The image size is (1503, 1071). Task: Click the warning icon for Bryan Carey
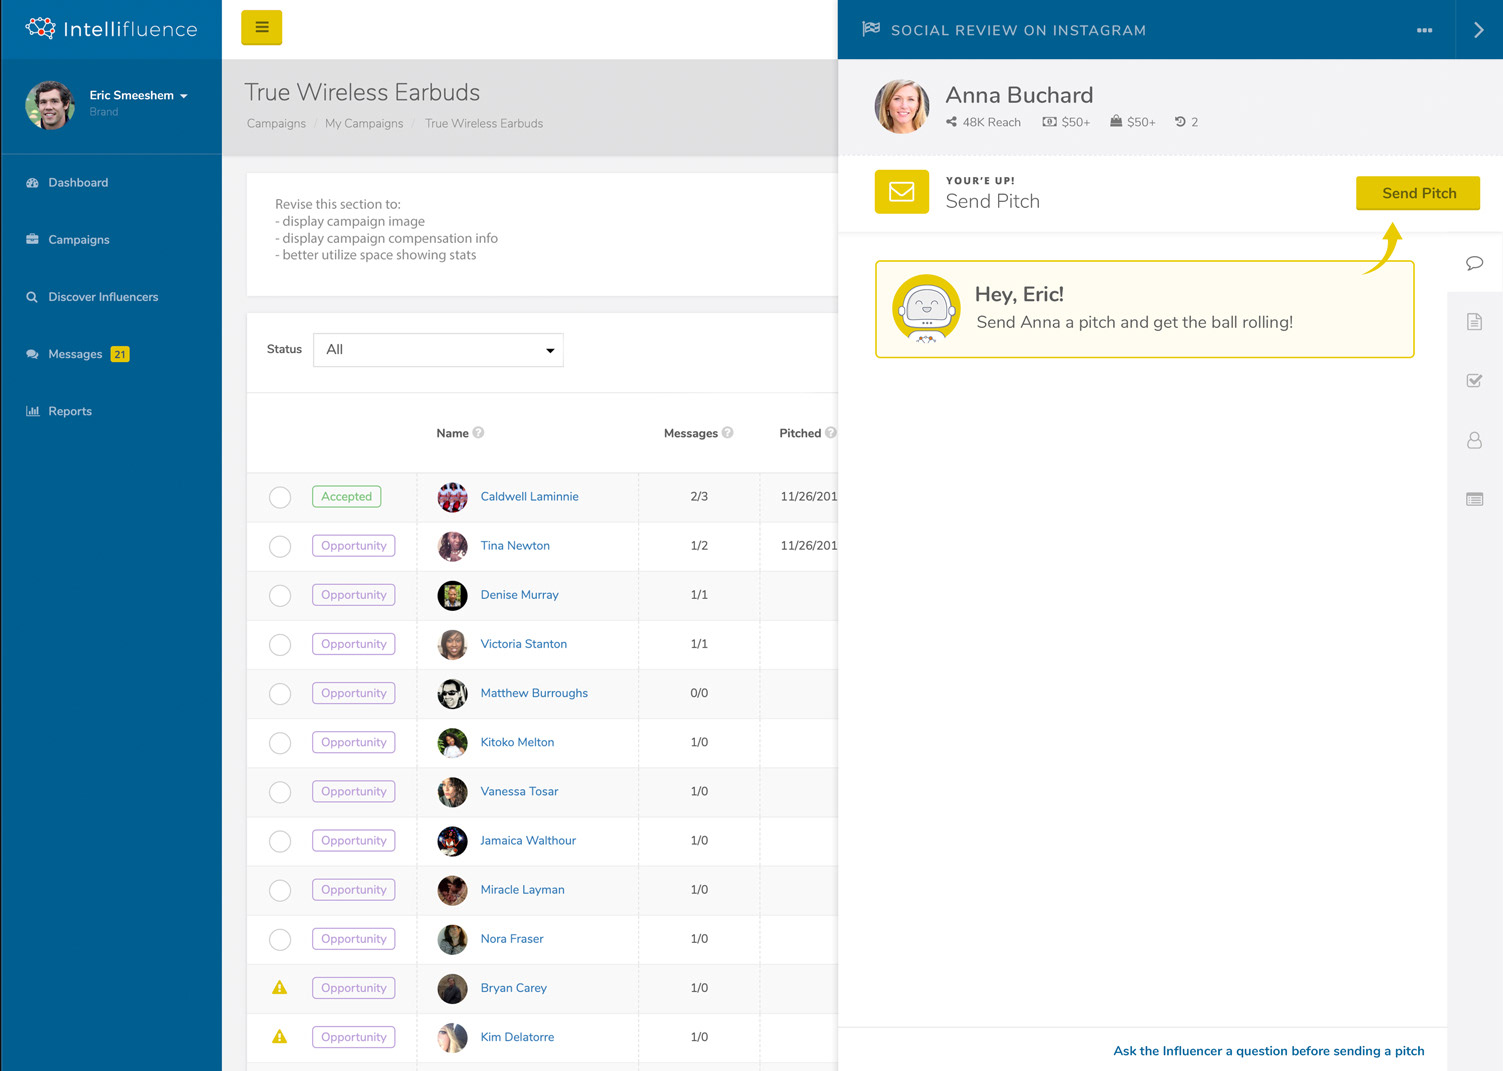coord(280,988)
